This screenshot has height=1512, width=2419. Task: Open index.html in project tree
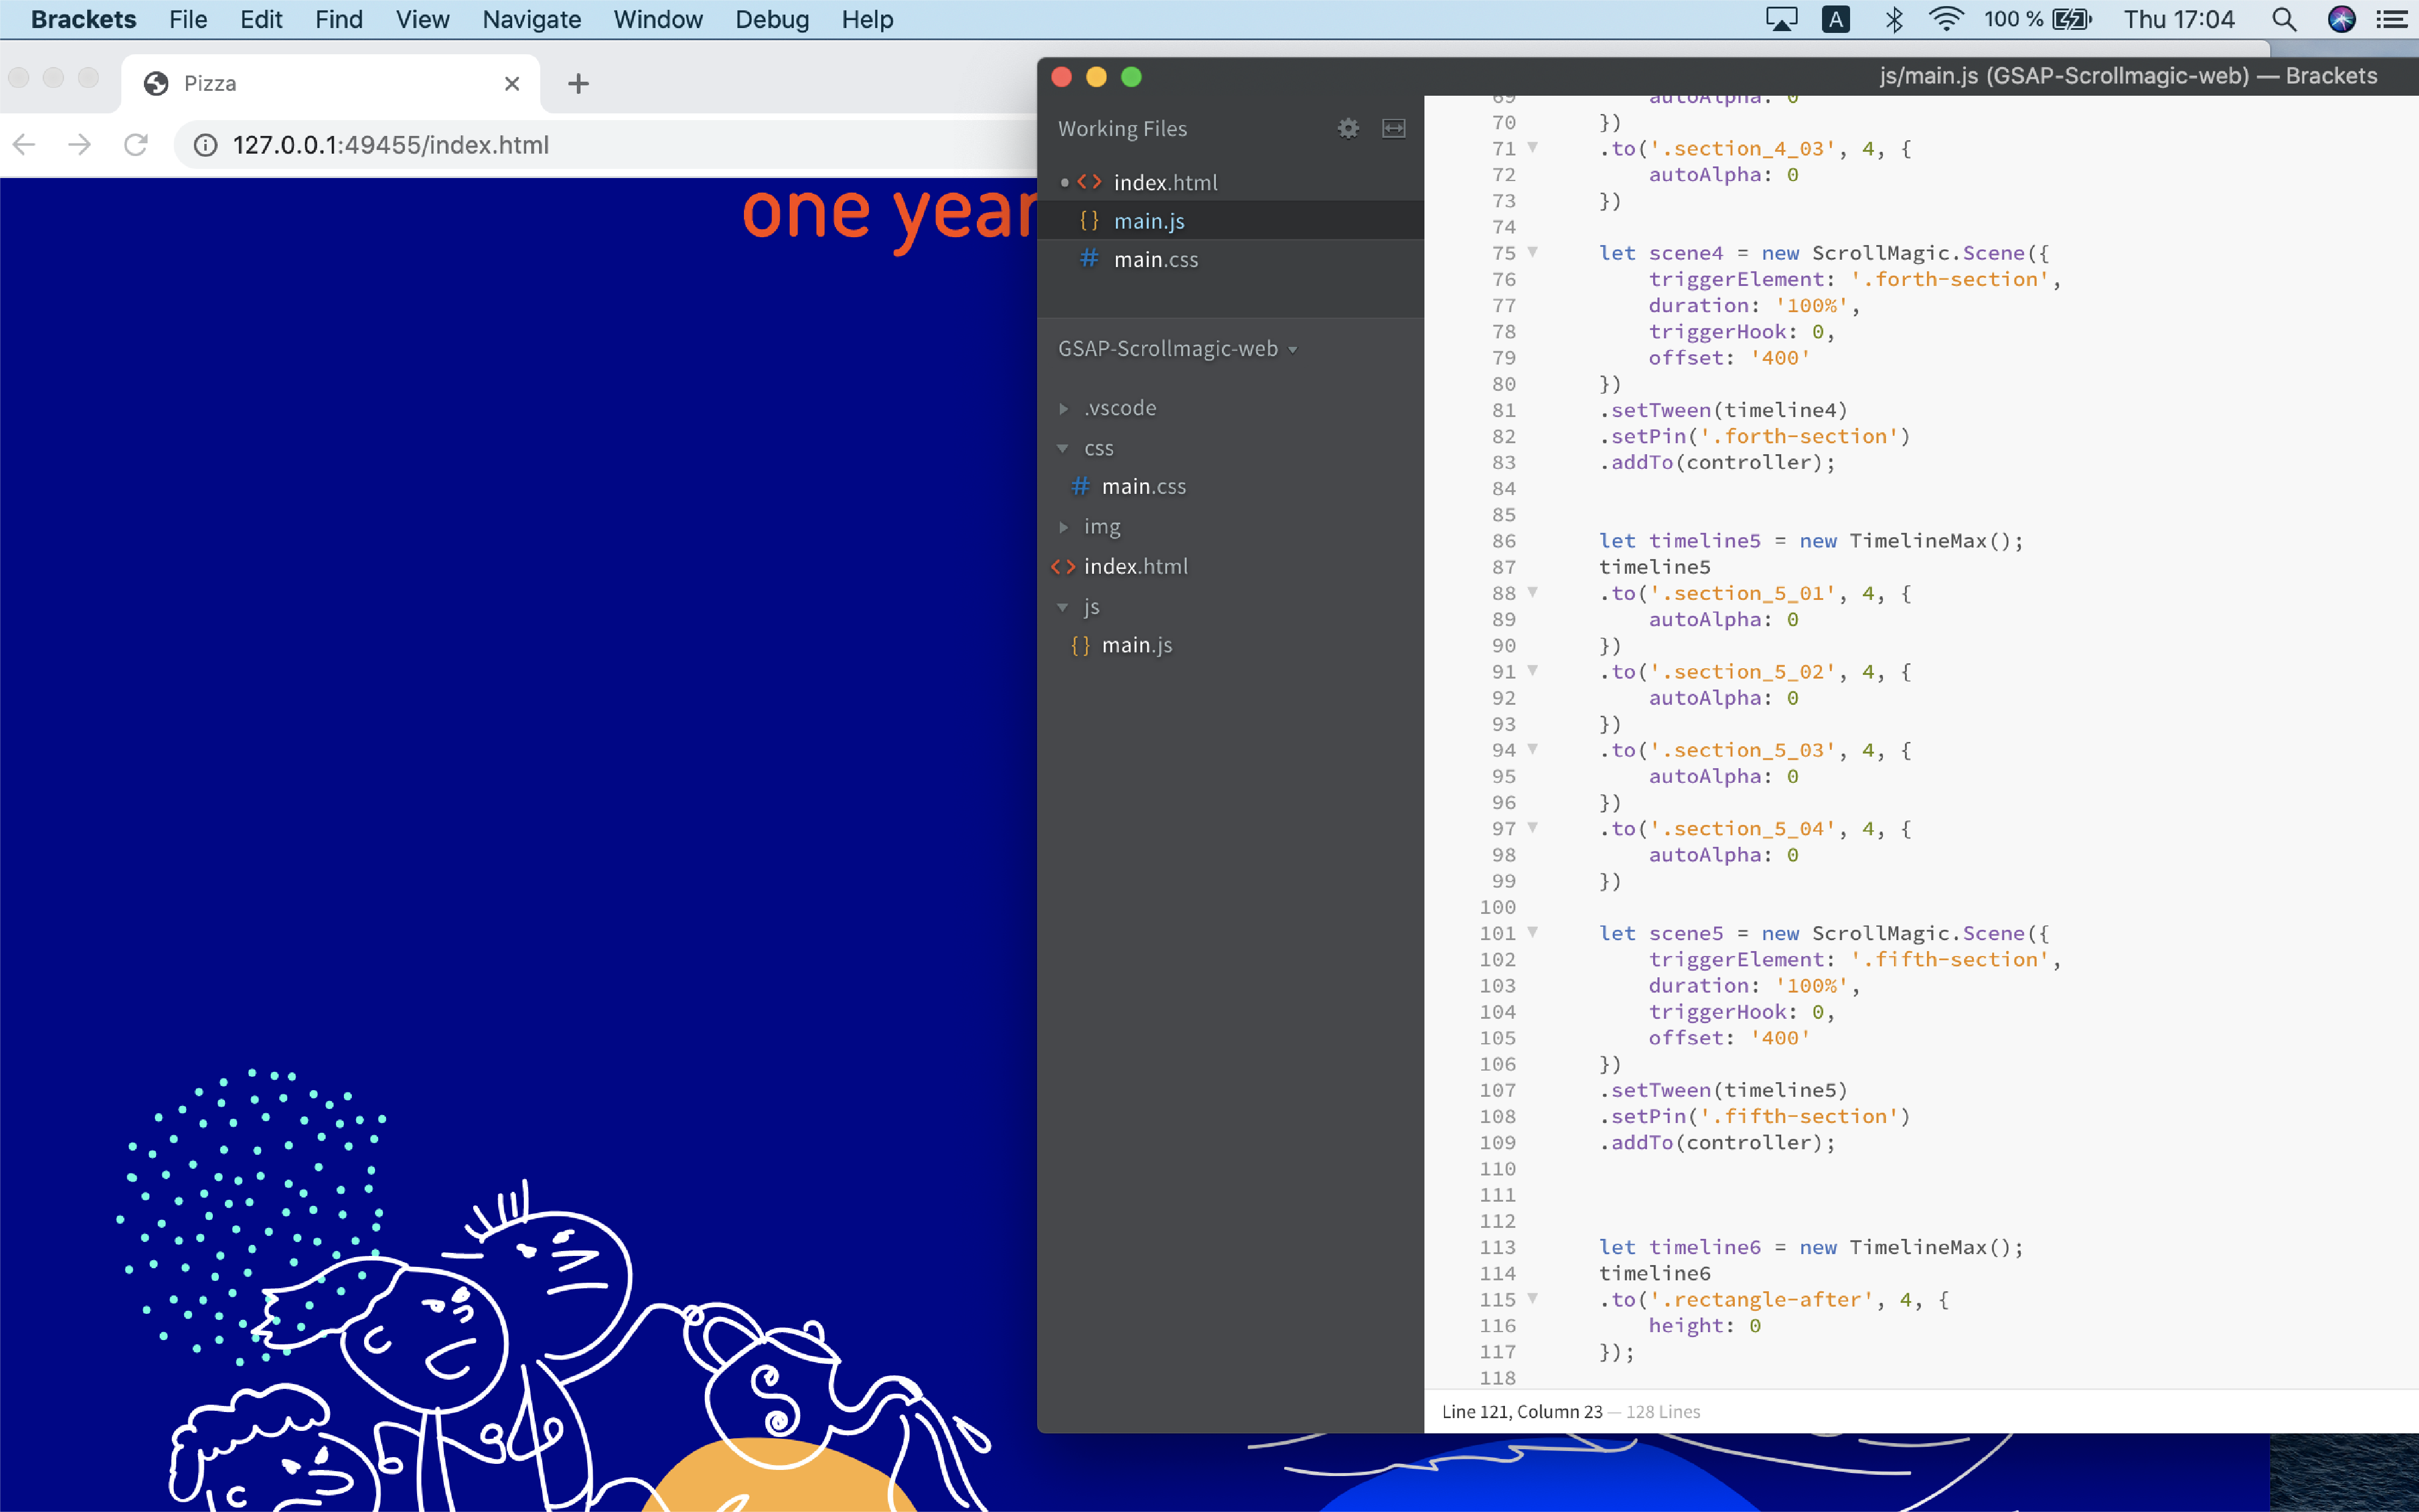click(x=1135, y=566)
